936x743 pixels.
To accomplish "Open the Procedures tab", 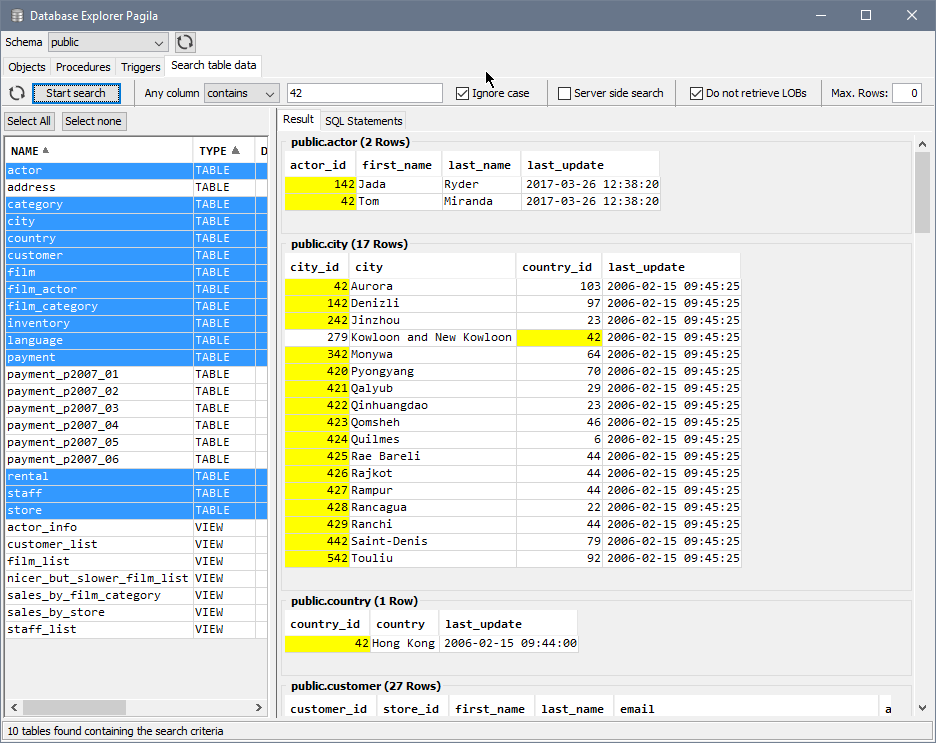I will [x=83, y=67].
